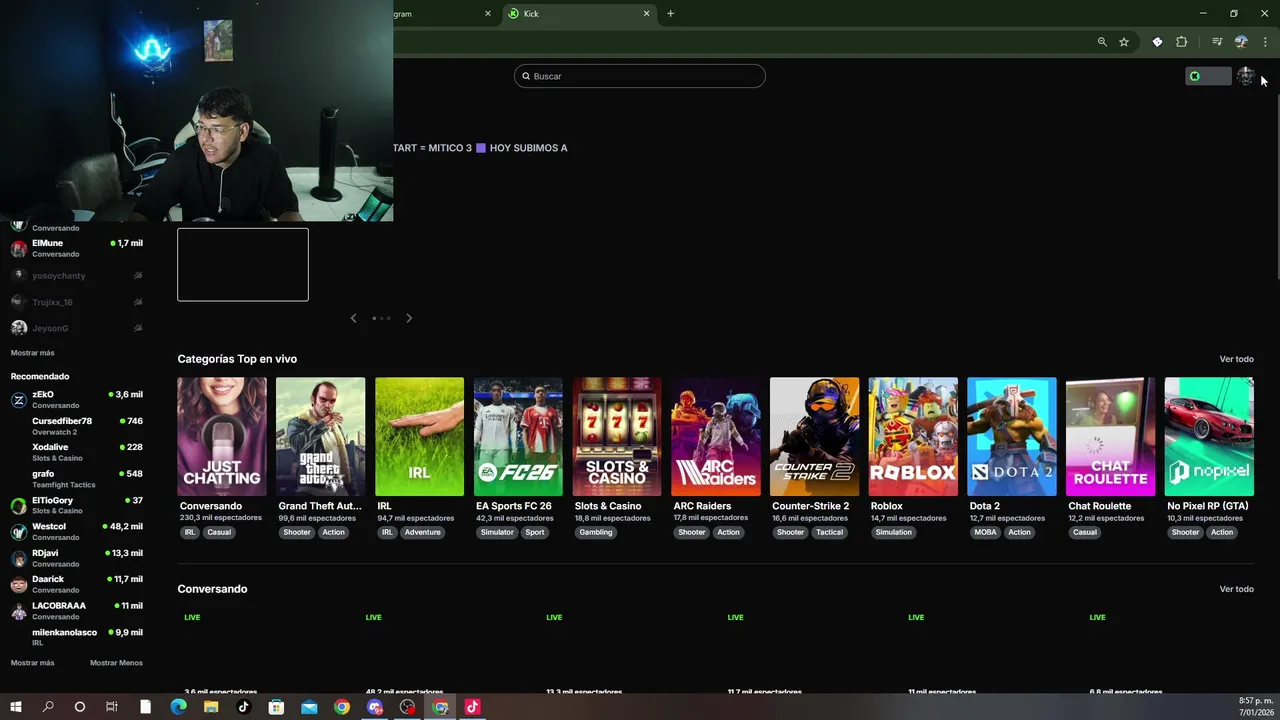Open grafo Teamfight Tactics channel
Image resolution: width=1280 pixels, height=720 pixels.
point(77,479)
